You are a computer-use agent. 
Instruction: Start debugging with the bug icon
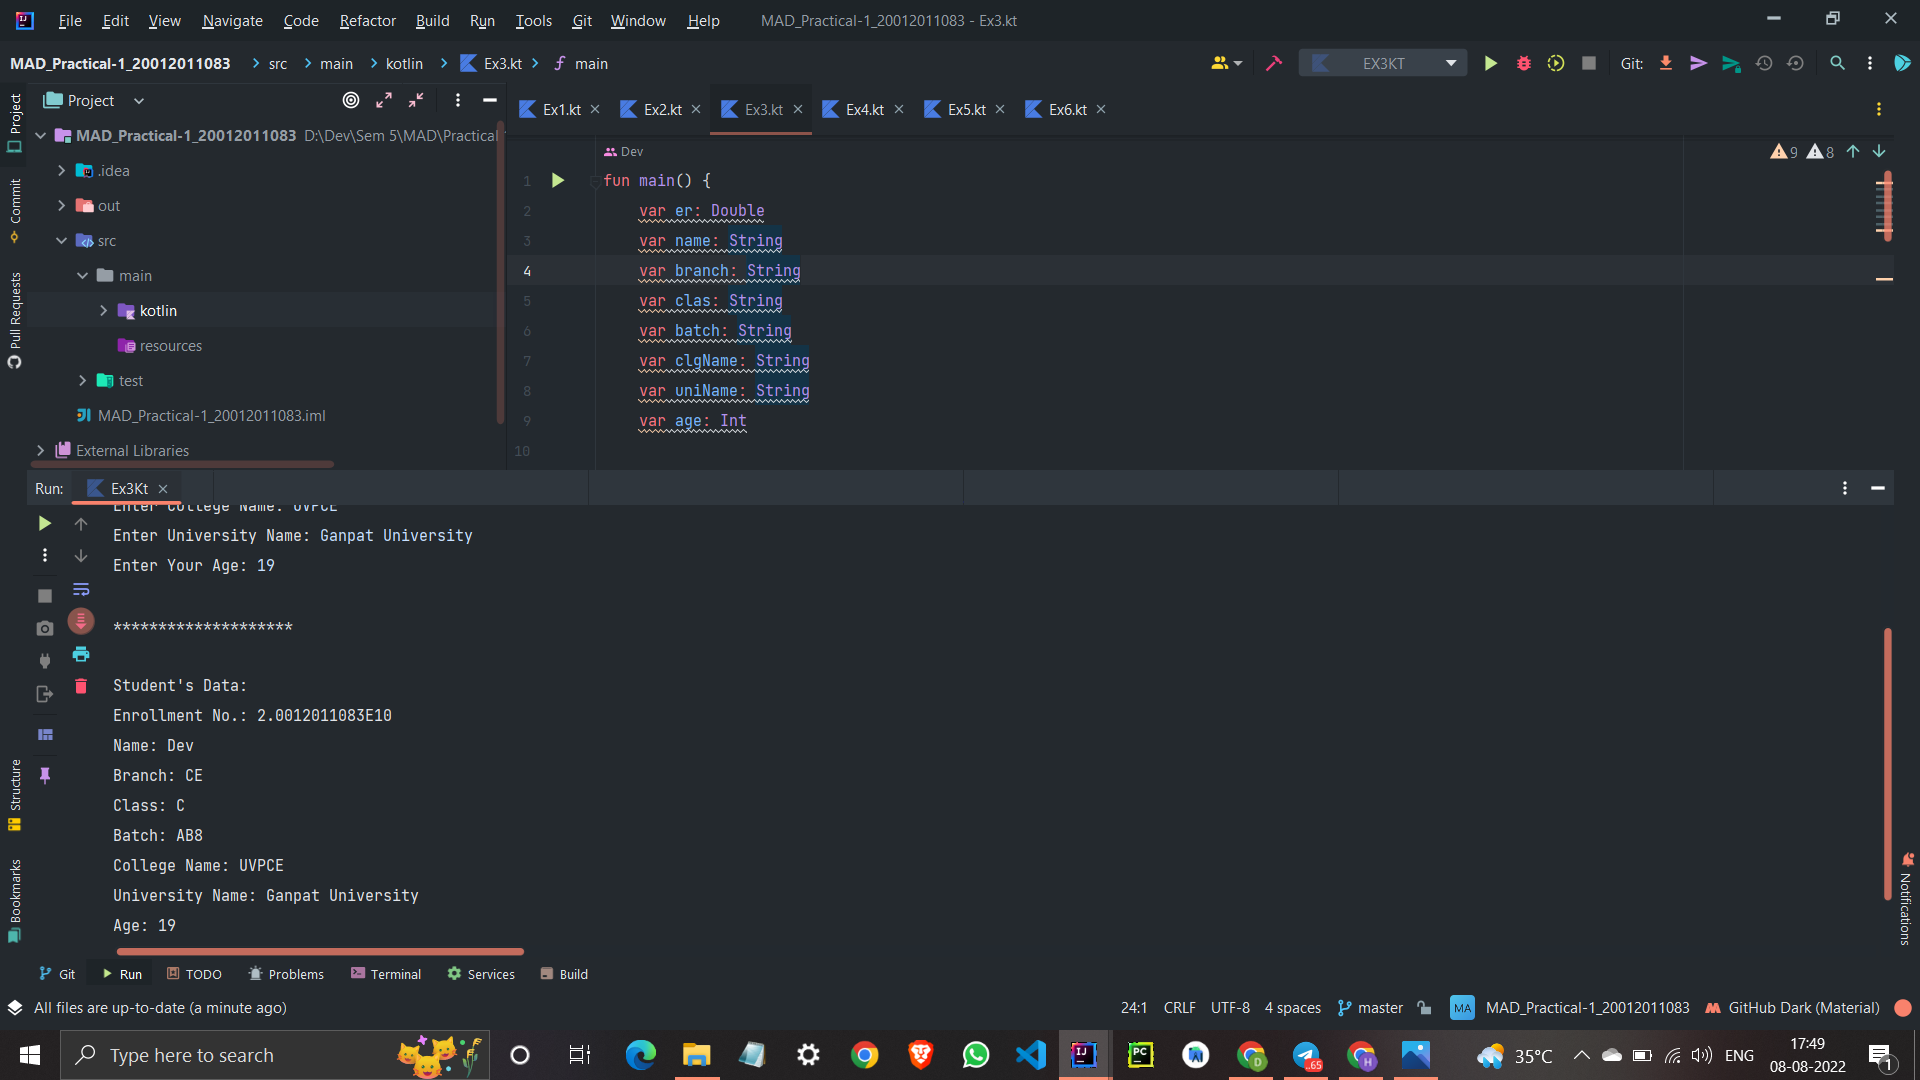[x=1523, y=63]
